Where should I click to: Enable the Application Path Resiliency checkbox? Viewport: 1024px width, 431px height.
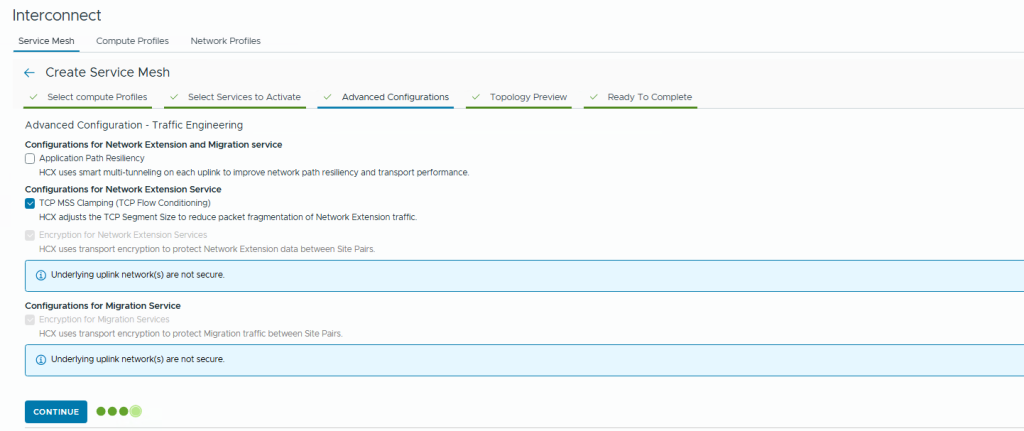[29, 158]
